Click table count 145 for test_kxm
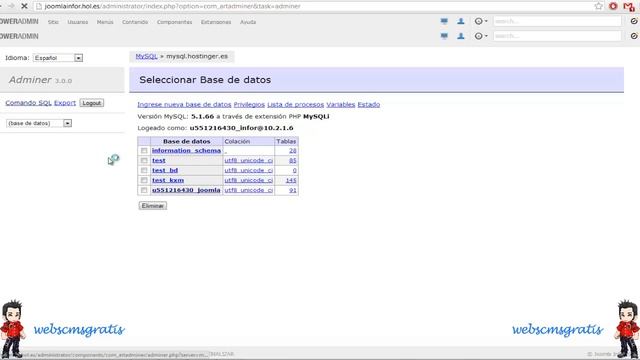The height and width of the screenshot is (360, 640). (291, 180)
